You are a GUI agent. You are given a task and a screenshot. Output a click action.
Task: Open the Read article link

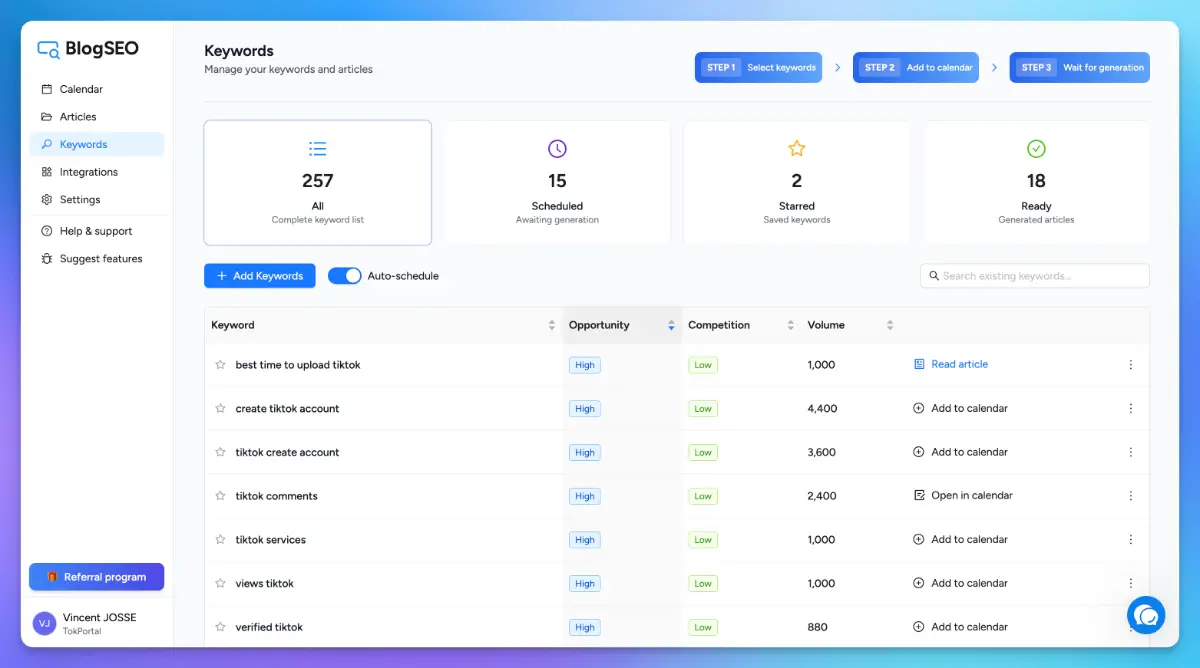click(959, 364)
